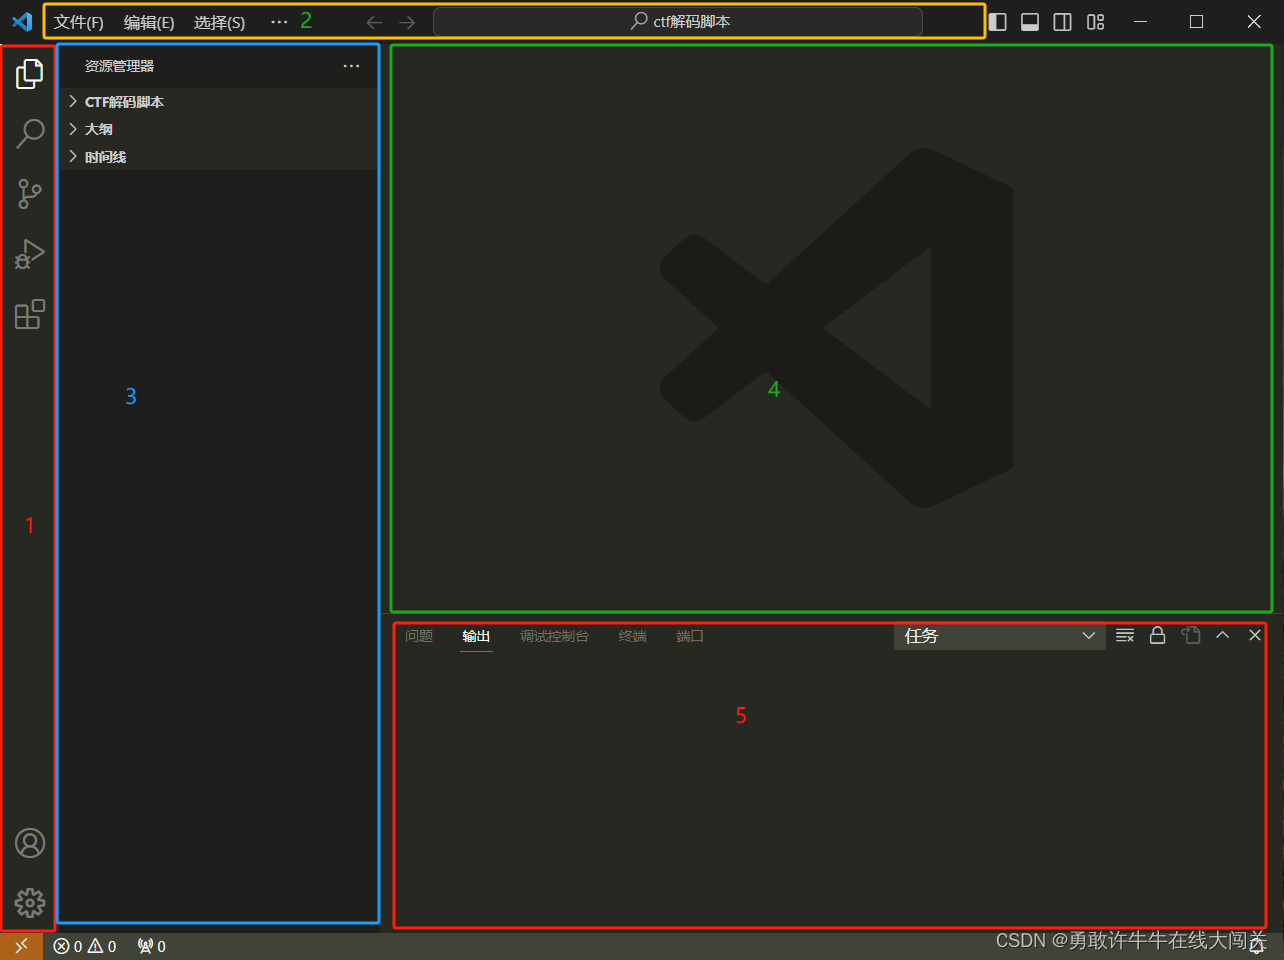Toggle bottom panel visibility from title bar

[1030, 22]
